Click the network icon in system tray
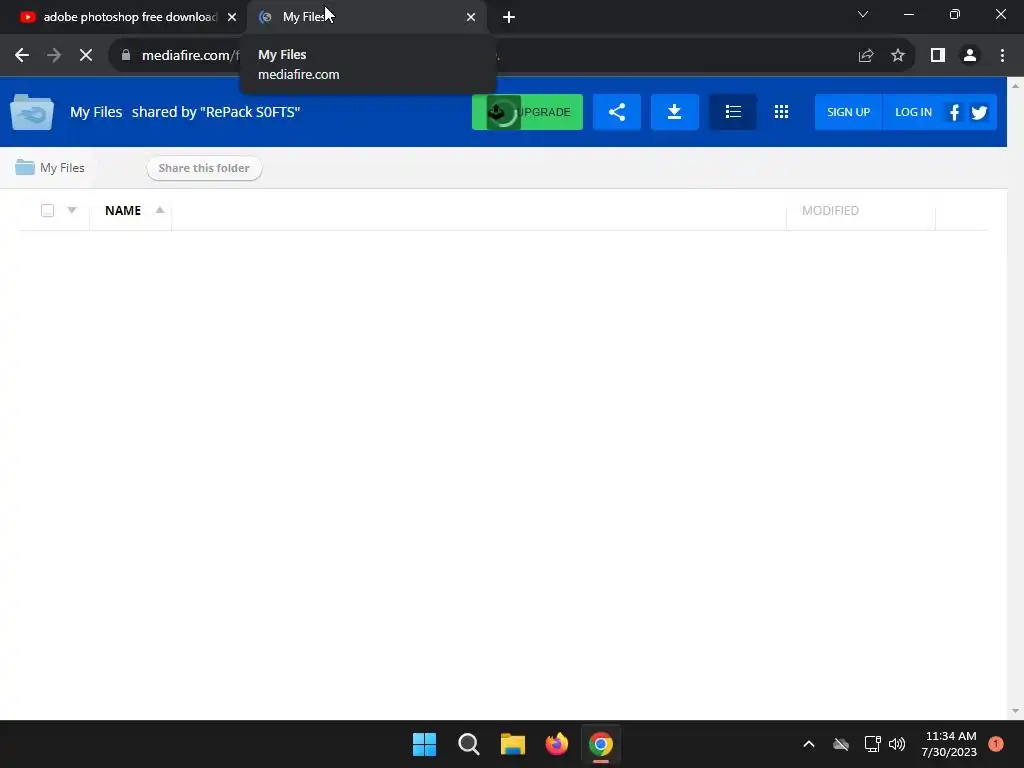 (872, 744)
